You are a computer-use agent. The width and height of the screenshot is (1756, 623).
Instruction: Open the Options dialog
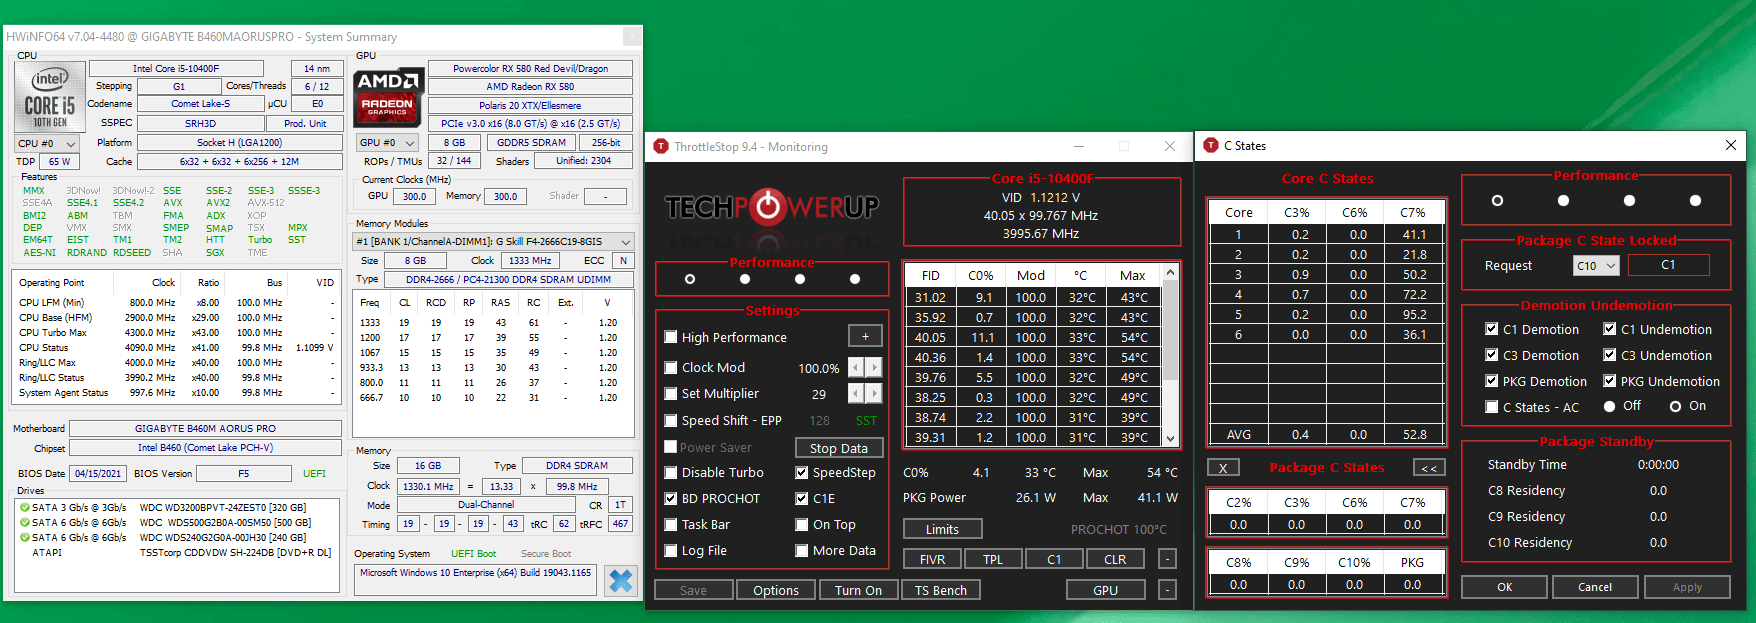tap(776, 590)
